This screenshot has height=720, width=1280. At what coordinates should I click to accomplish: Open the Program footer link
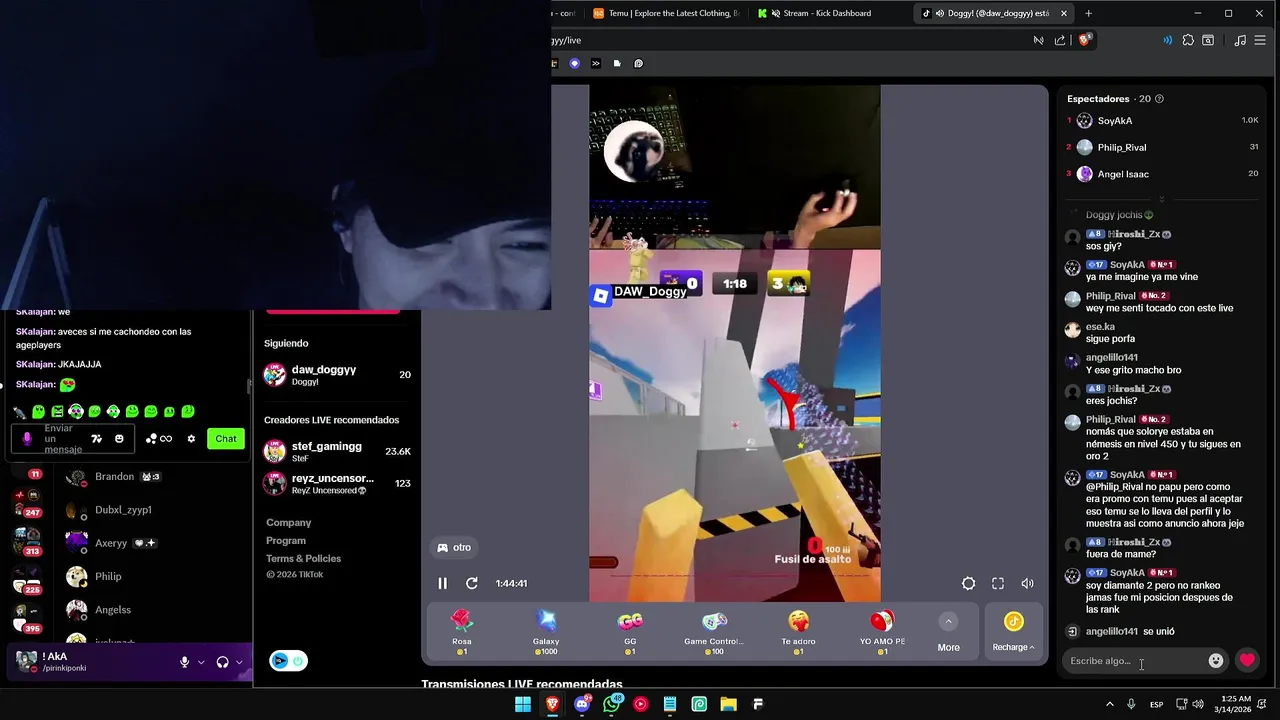[x=286, y=541]
